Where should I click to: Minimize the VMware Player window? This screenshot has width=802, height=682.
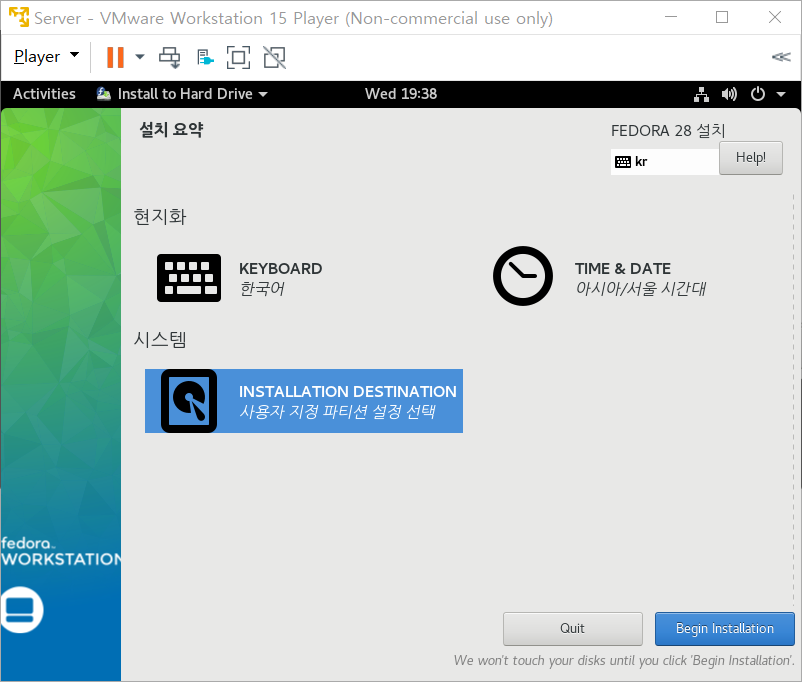[671, 17]
